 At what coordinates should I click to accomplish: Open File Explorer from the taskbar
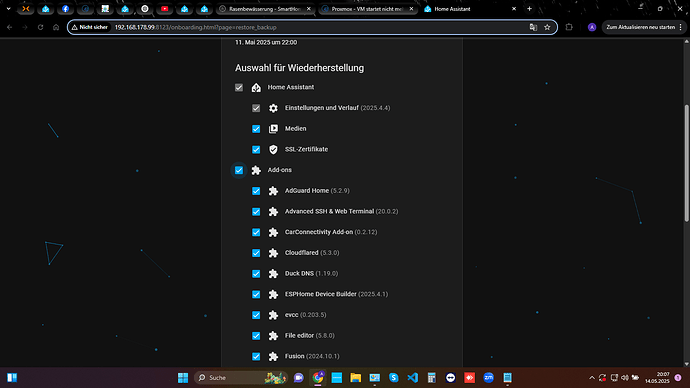[x=356, y=377]
